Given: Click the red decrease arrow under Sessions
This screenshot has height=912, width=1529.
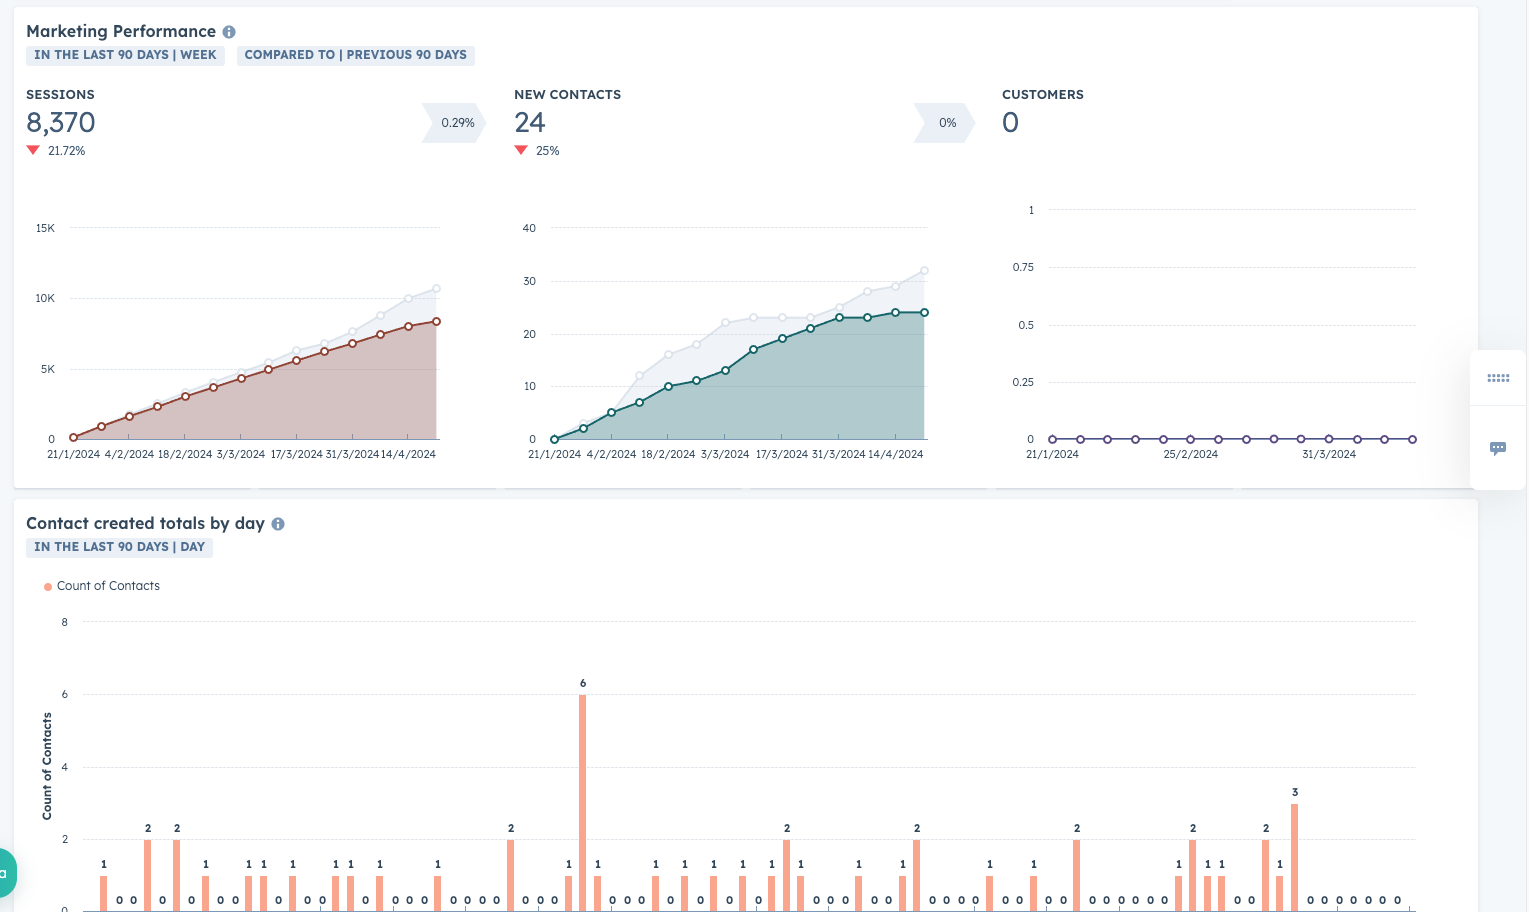Looking at the screenshot, I should 33,150.
